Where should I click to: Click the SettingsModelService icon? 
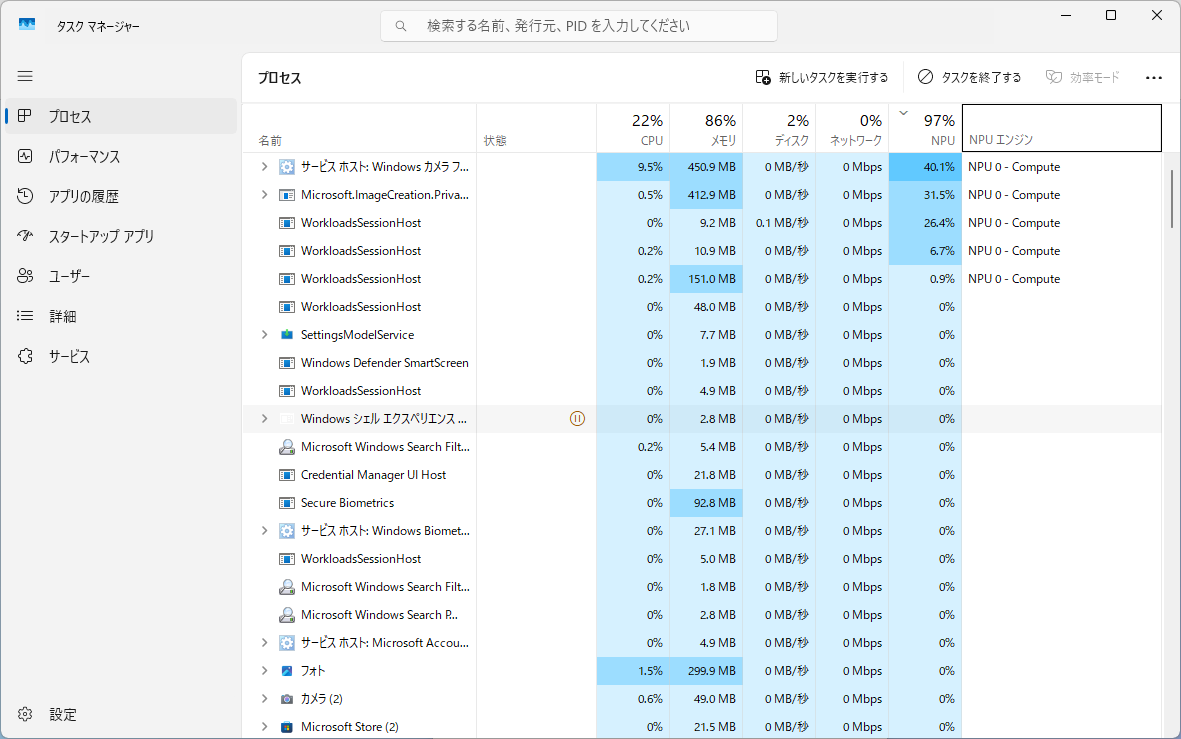[x=287, y=334]
